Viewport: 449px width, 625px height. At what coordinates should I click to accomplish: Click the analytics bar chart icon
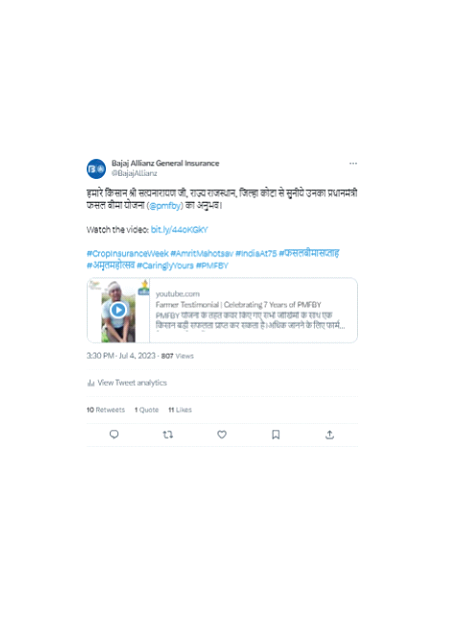click(x=91, y=383)
